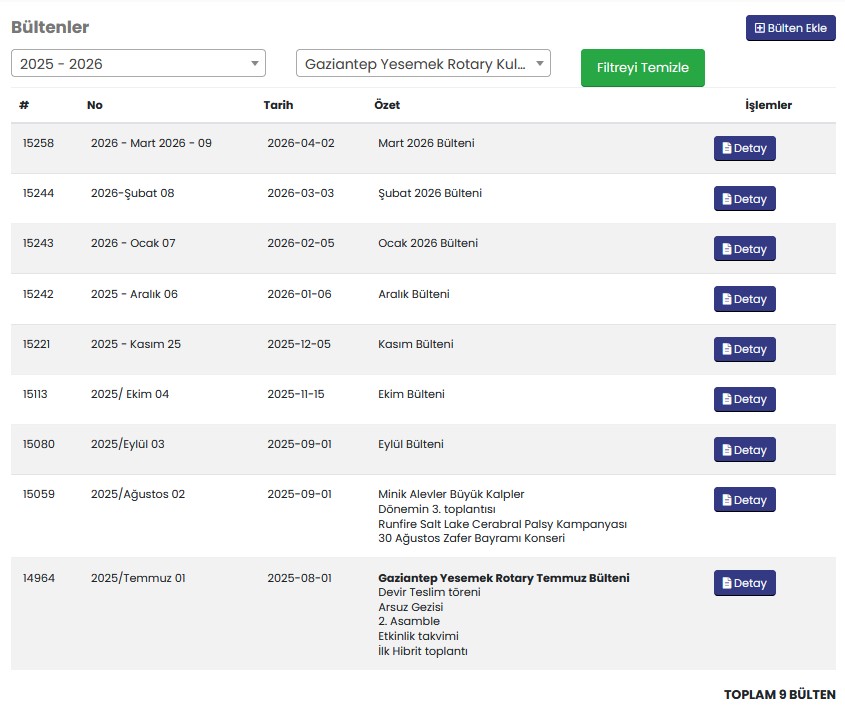Viewport: 845px width, 706px height.
Task: Open Ekim Bülteni Detay button
Action: (744, 399)
